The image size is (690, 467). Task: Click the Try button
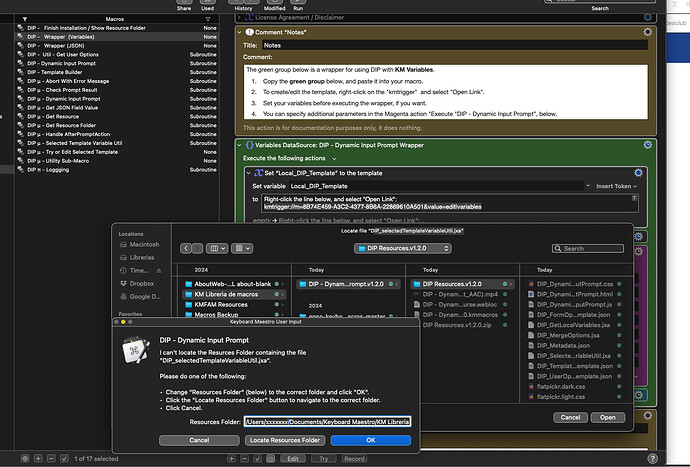324,459
